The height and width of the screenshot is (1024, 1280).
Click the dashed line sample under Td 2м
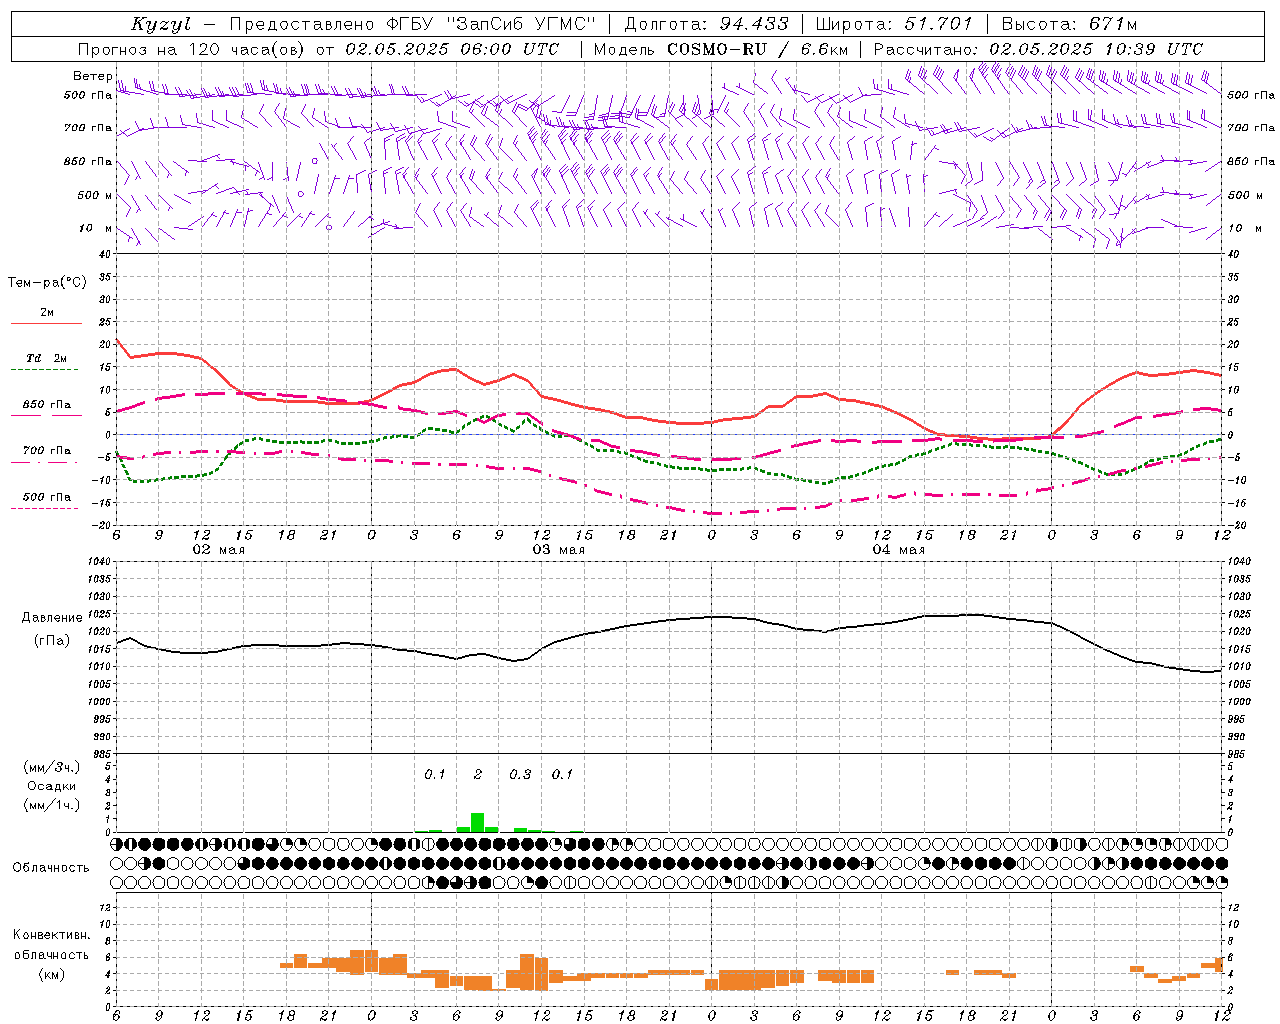(46, 370)
